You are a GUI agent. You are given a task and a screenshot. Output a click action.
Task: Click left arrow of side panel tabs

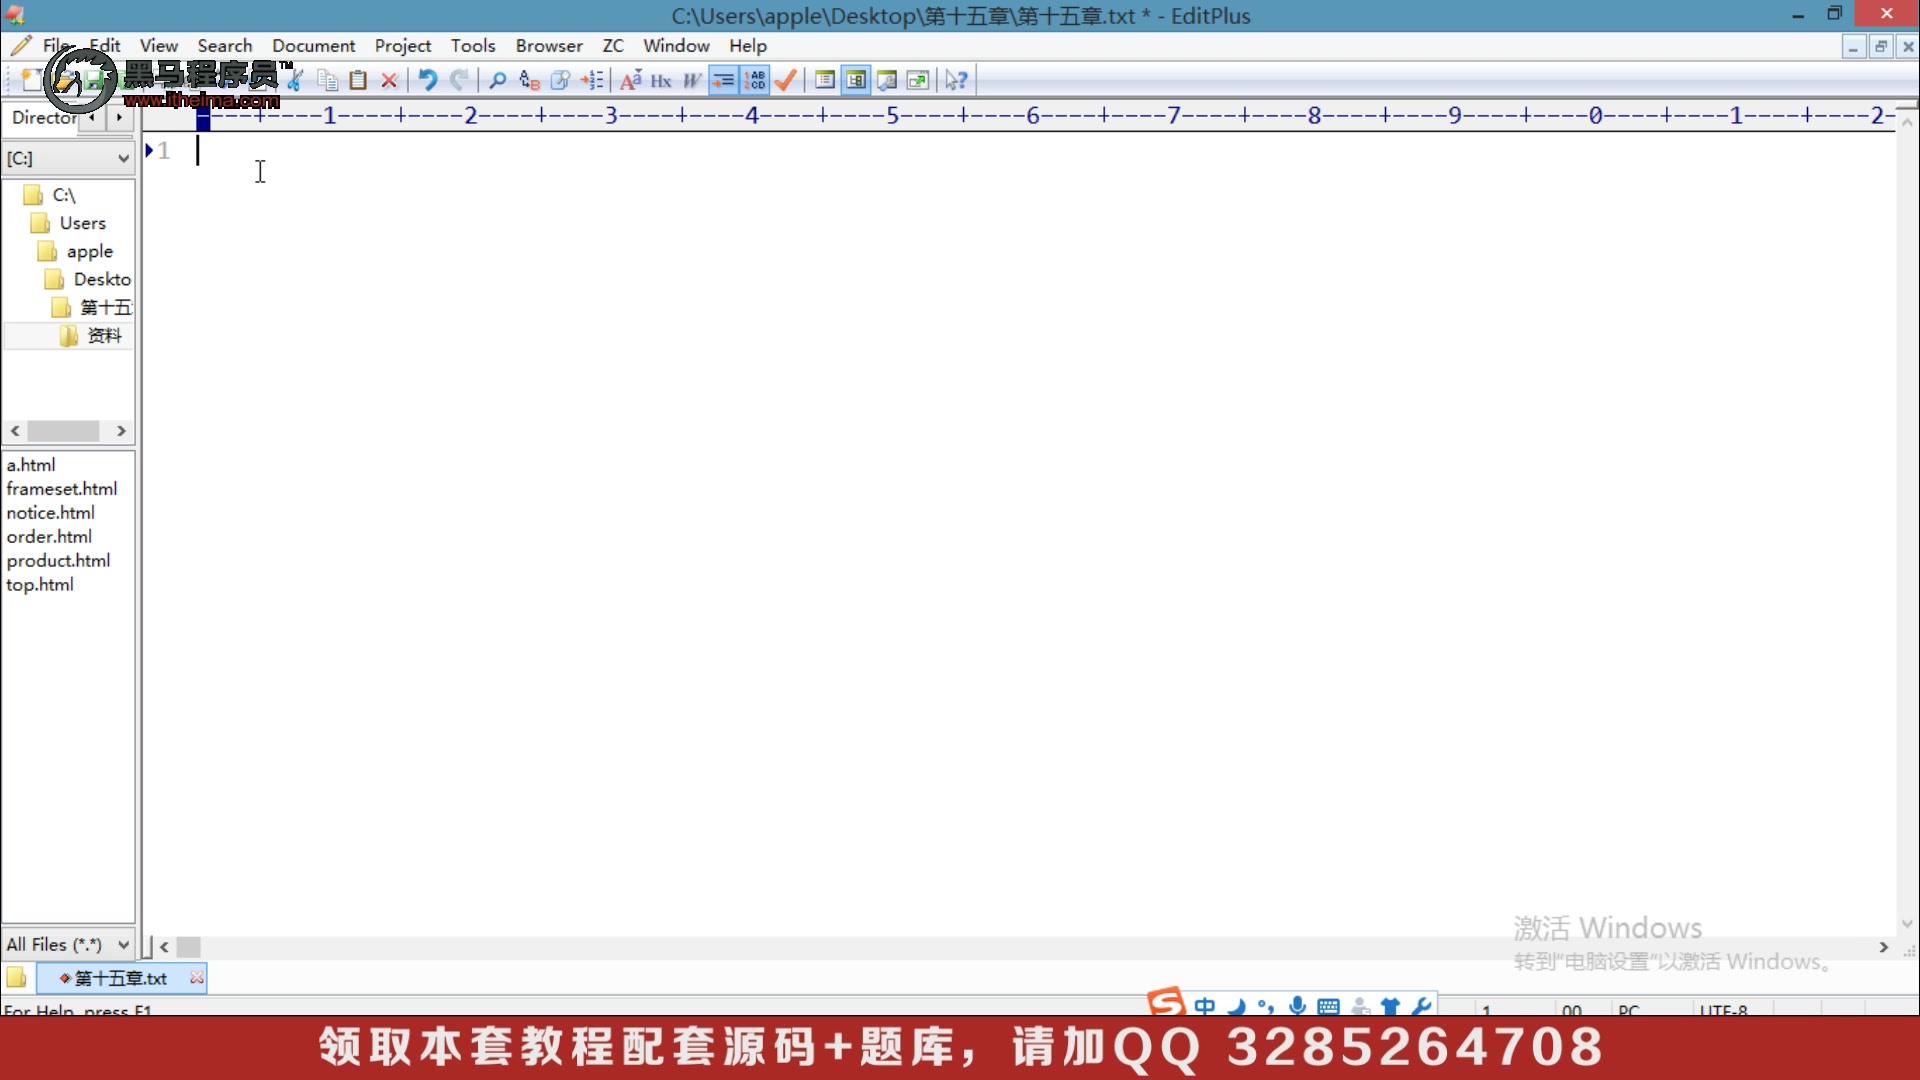click(92, 117)
